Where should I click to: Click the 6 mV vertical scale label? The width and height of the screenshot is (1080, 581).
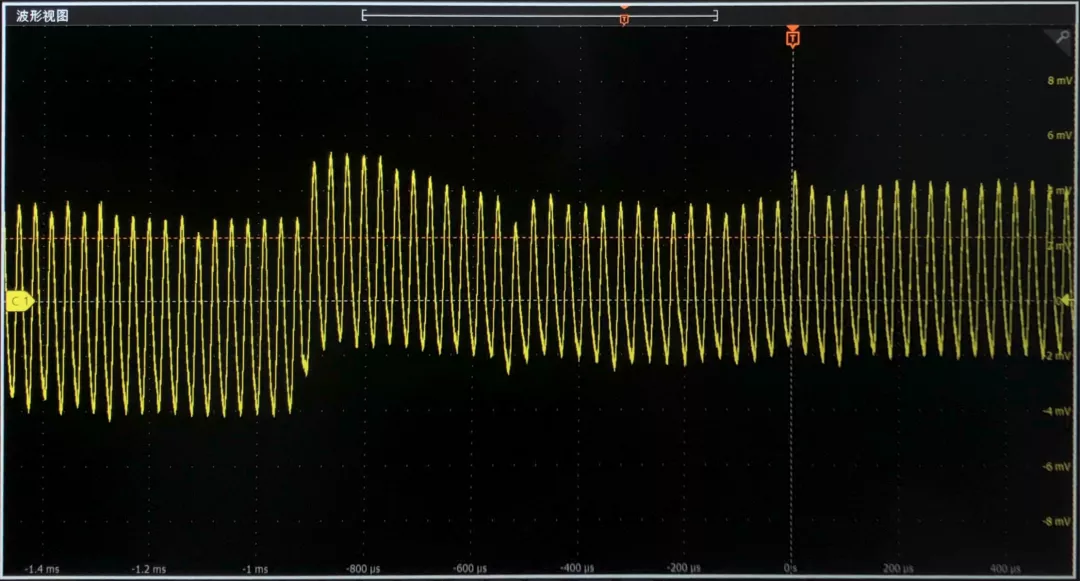[x=1059, y=135]
